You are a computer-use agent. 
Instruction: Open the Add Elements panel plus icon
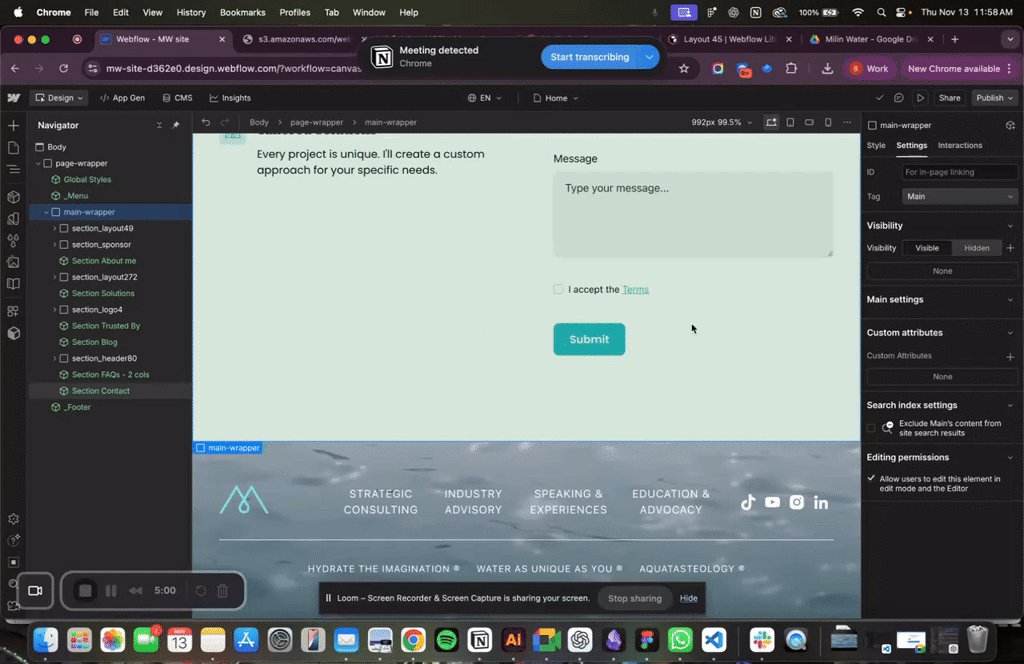(13, 126)
